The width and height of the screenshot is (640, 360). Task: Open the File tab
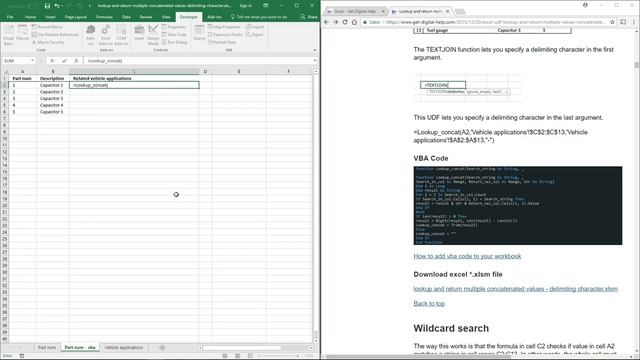(10, 17)
